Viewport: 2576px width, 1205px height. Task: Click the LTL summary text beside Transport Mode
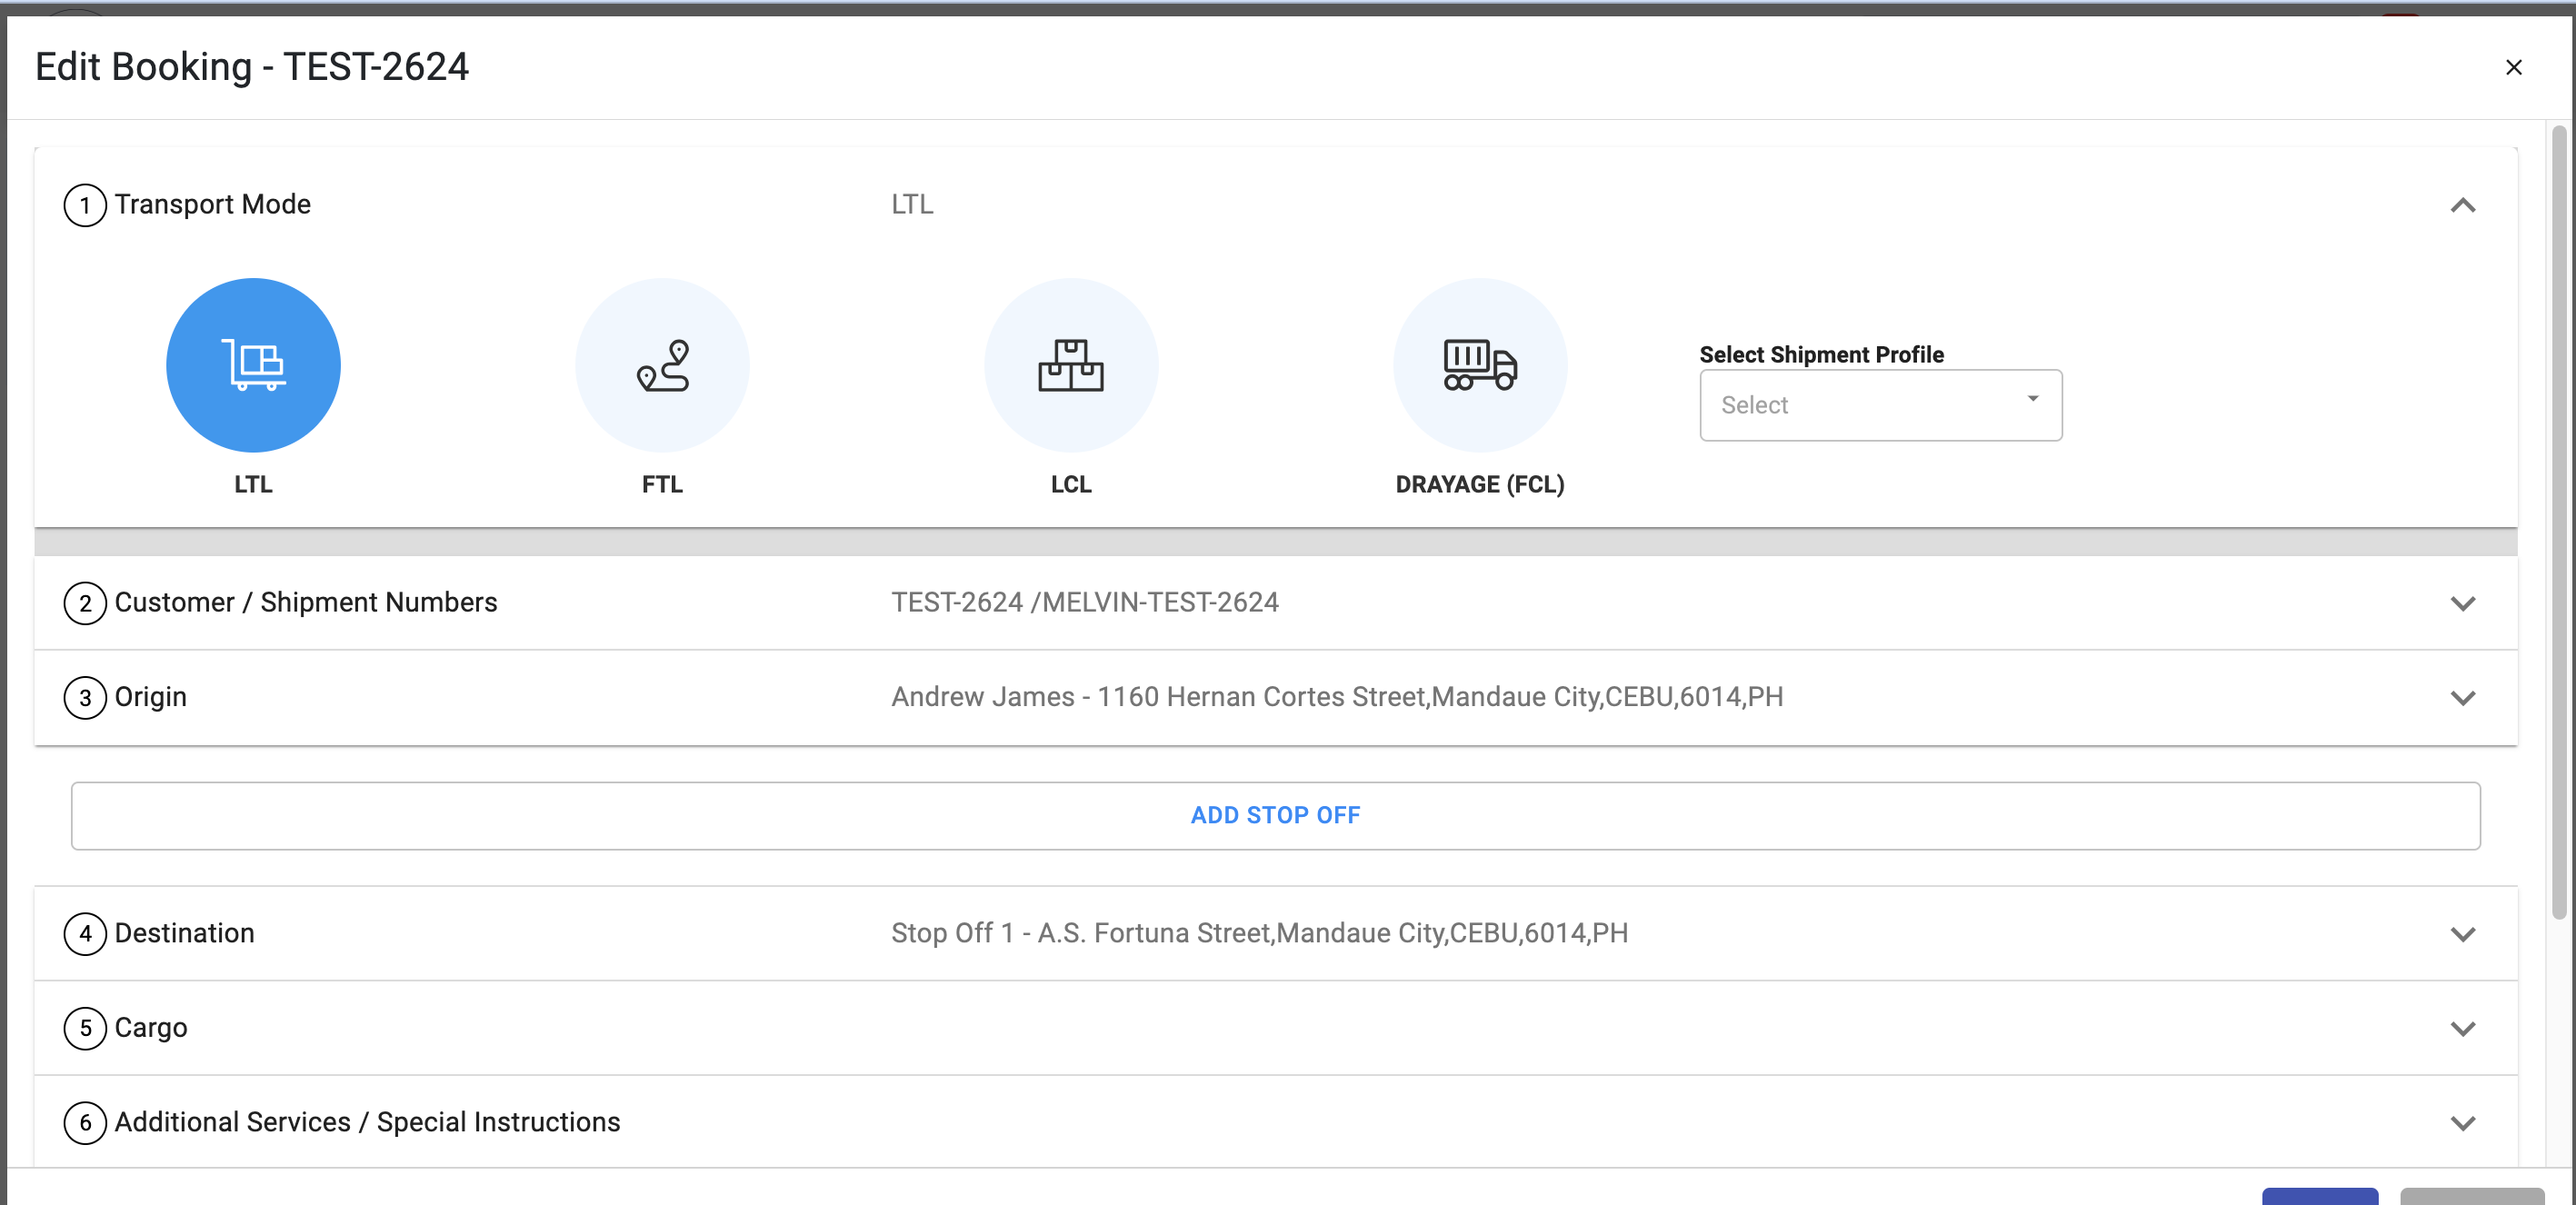[912, 204]
